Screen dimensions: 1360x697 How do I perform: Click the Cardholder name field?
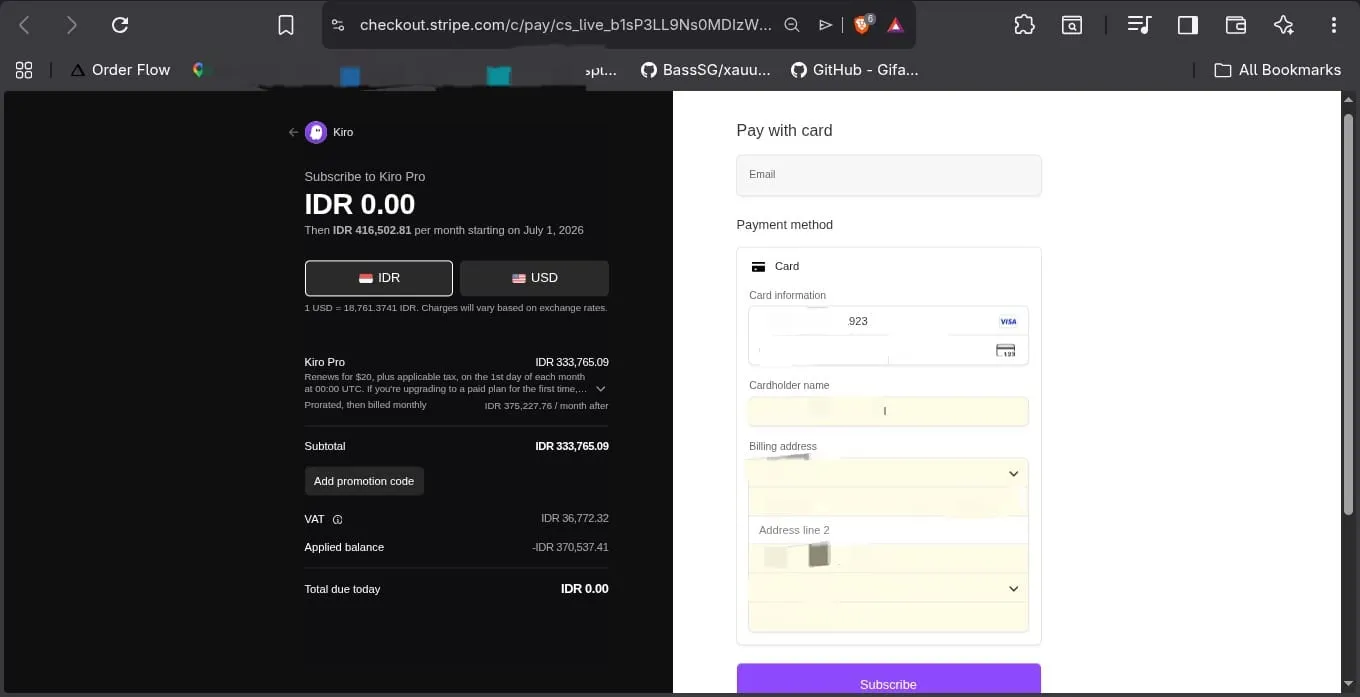pyautogui.click(x=889, y=411)
